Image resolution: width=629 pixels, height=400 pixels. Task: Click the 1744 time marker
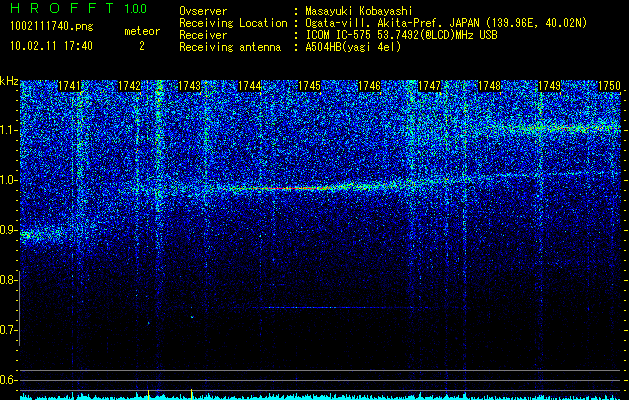(250, 86)
